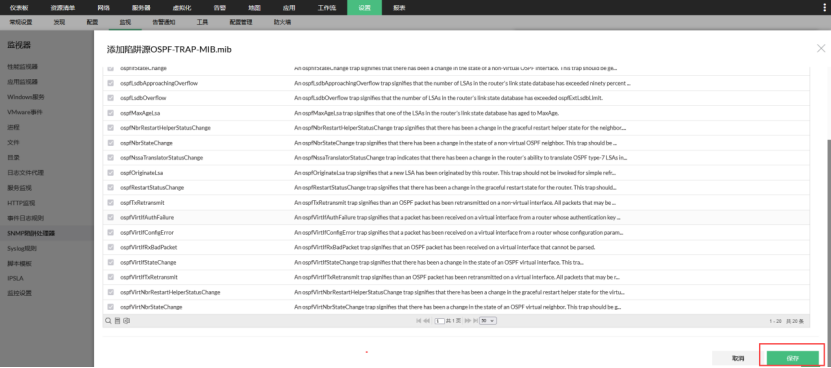Toggle checkbox for ospfVirtIfAuthFailure
The width and height of the screenshot is (831, 368).
111,217
